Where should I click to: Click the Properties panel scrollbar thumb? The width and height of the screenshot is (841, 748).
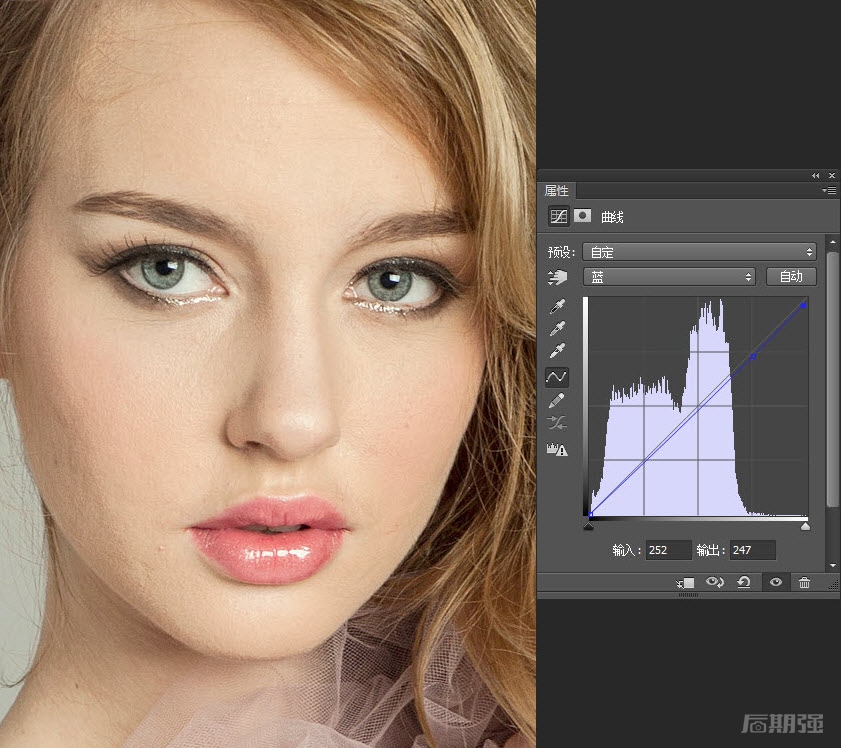pos(832,379)
